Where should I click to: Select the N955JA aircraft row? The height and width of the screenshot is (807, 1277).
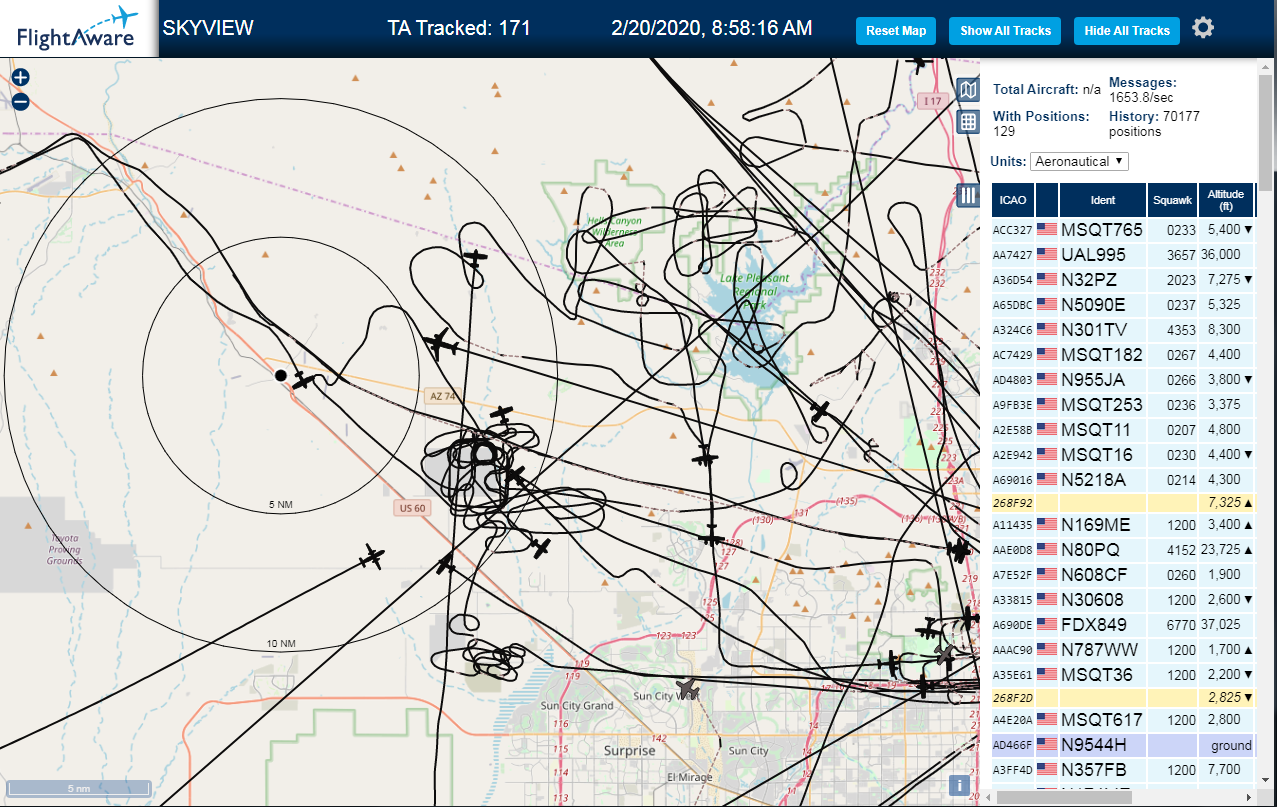pos(1123,379)
